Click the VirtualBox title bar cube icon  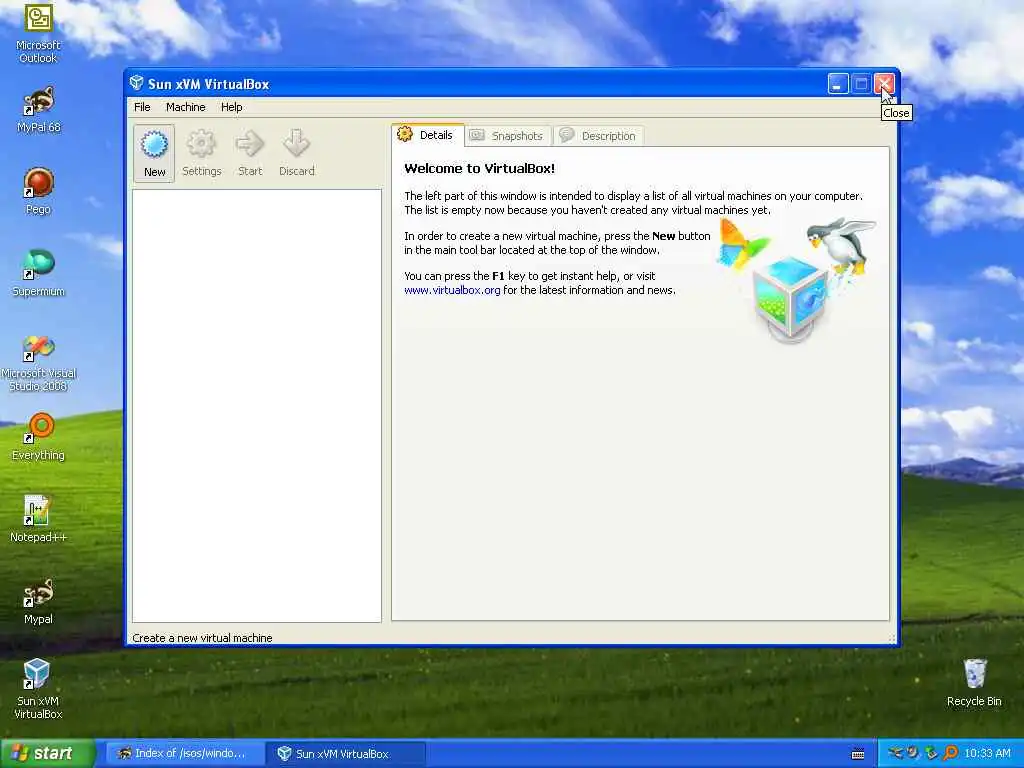[x=136, y=83]
